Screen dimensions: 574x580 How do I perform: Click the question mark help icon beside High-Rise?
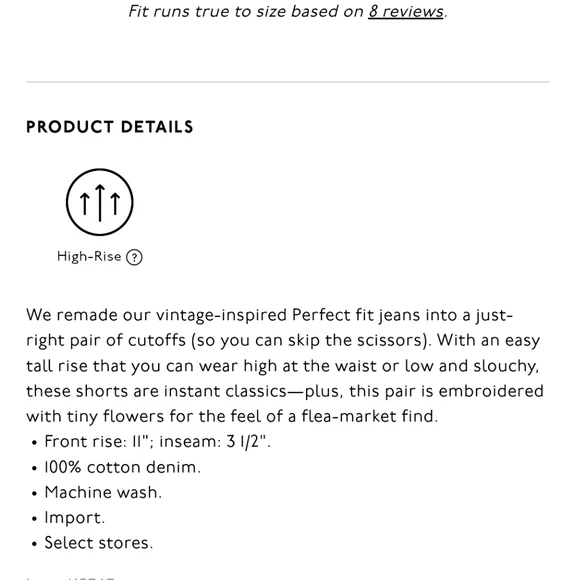pyautogui.click(x=134, y=257)
